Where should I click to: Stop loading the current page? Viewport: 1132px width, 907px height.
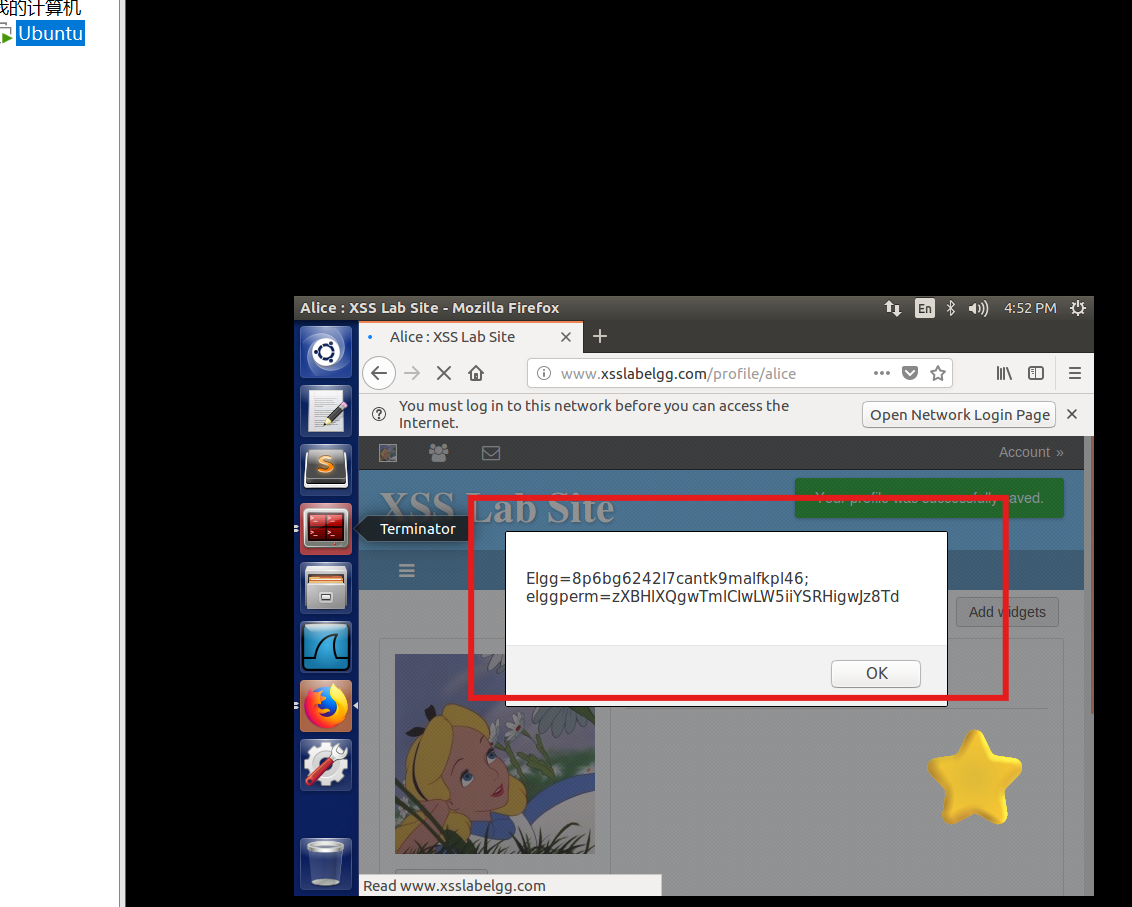(x=444, y=373)
